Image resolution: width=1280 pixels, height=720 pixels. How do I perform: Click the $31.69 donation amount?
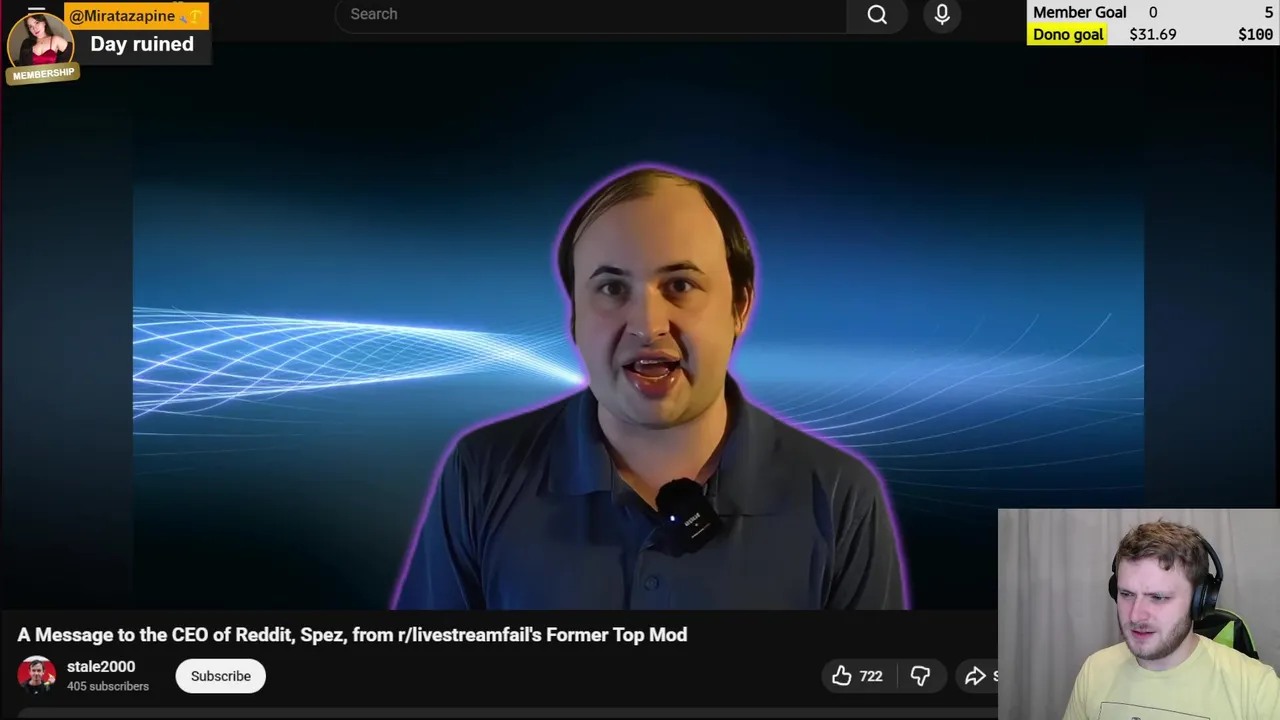(1153, 34)
